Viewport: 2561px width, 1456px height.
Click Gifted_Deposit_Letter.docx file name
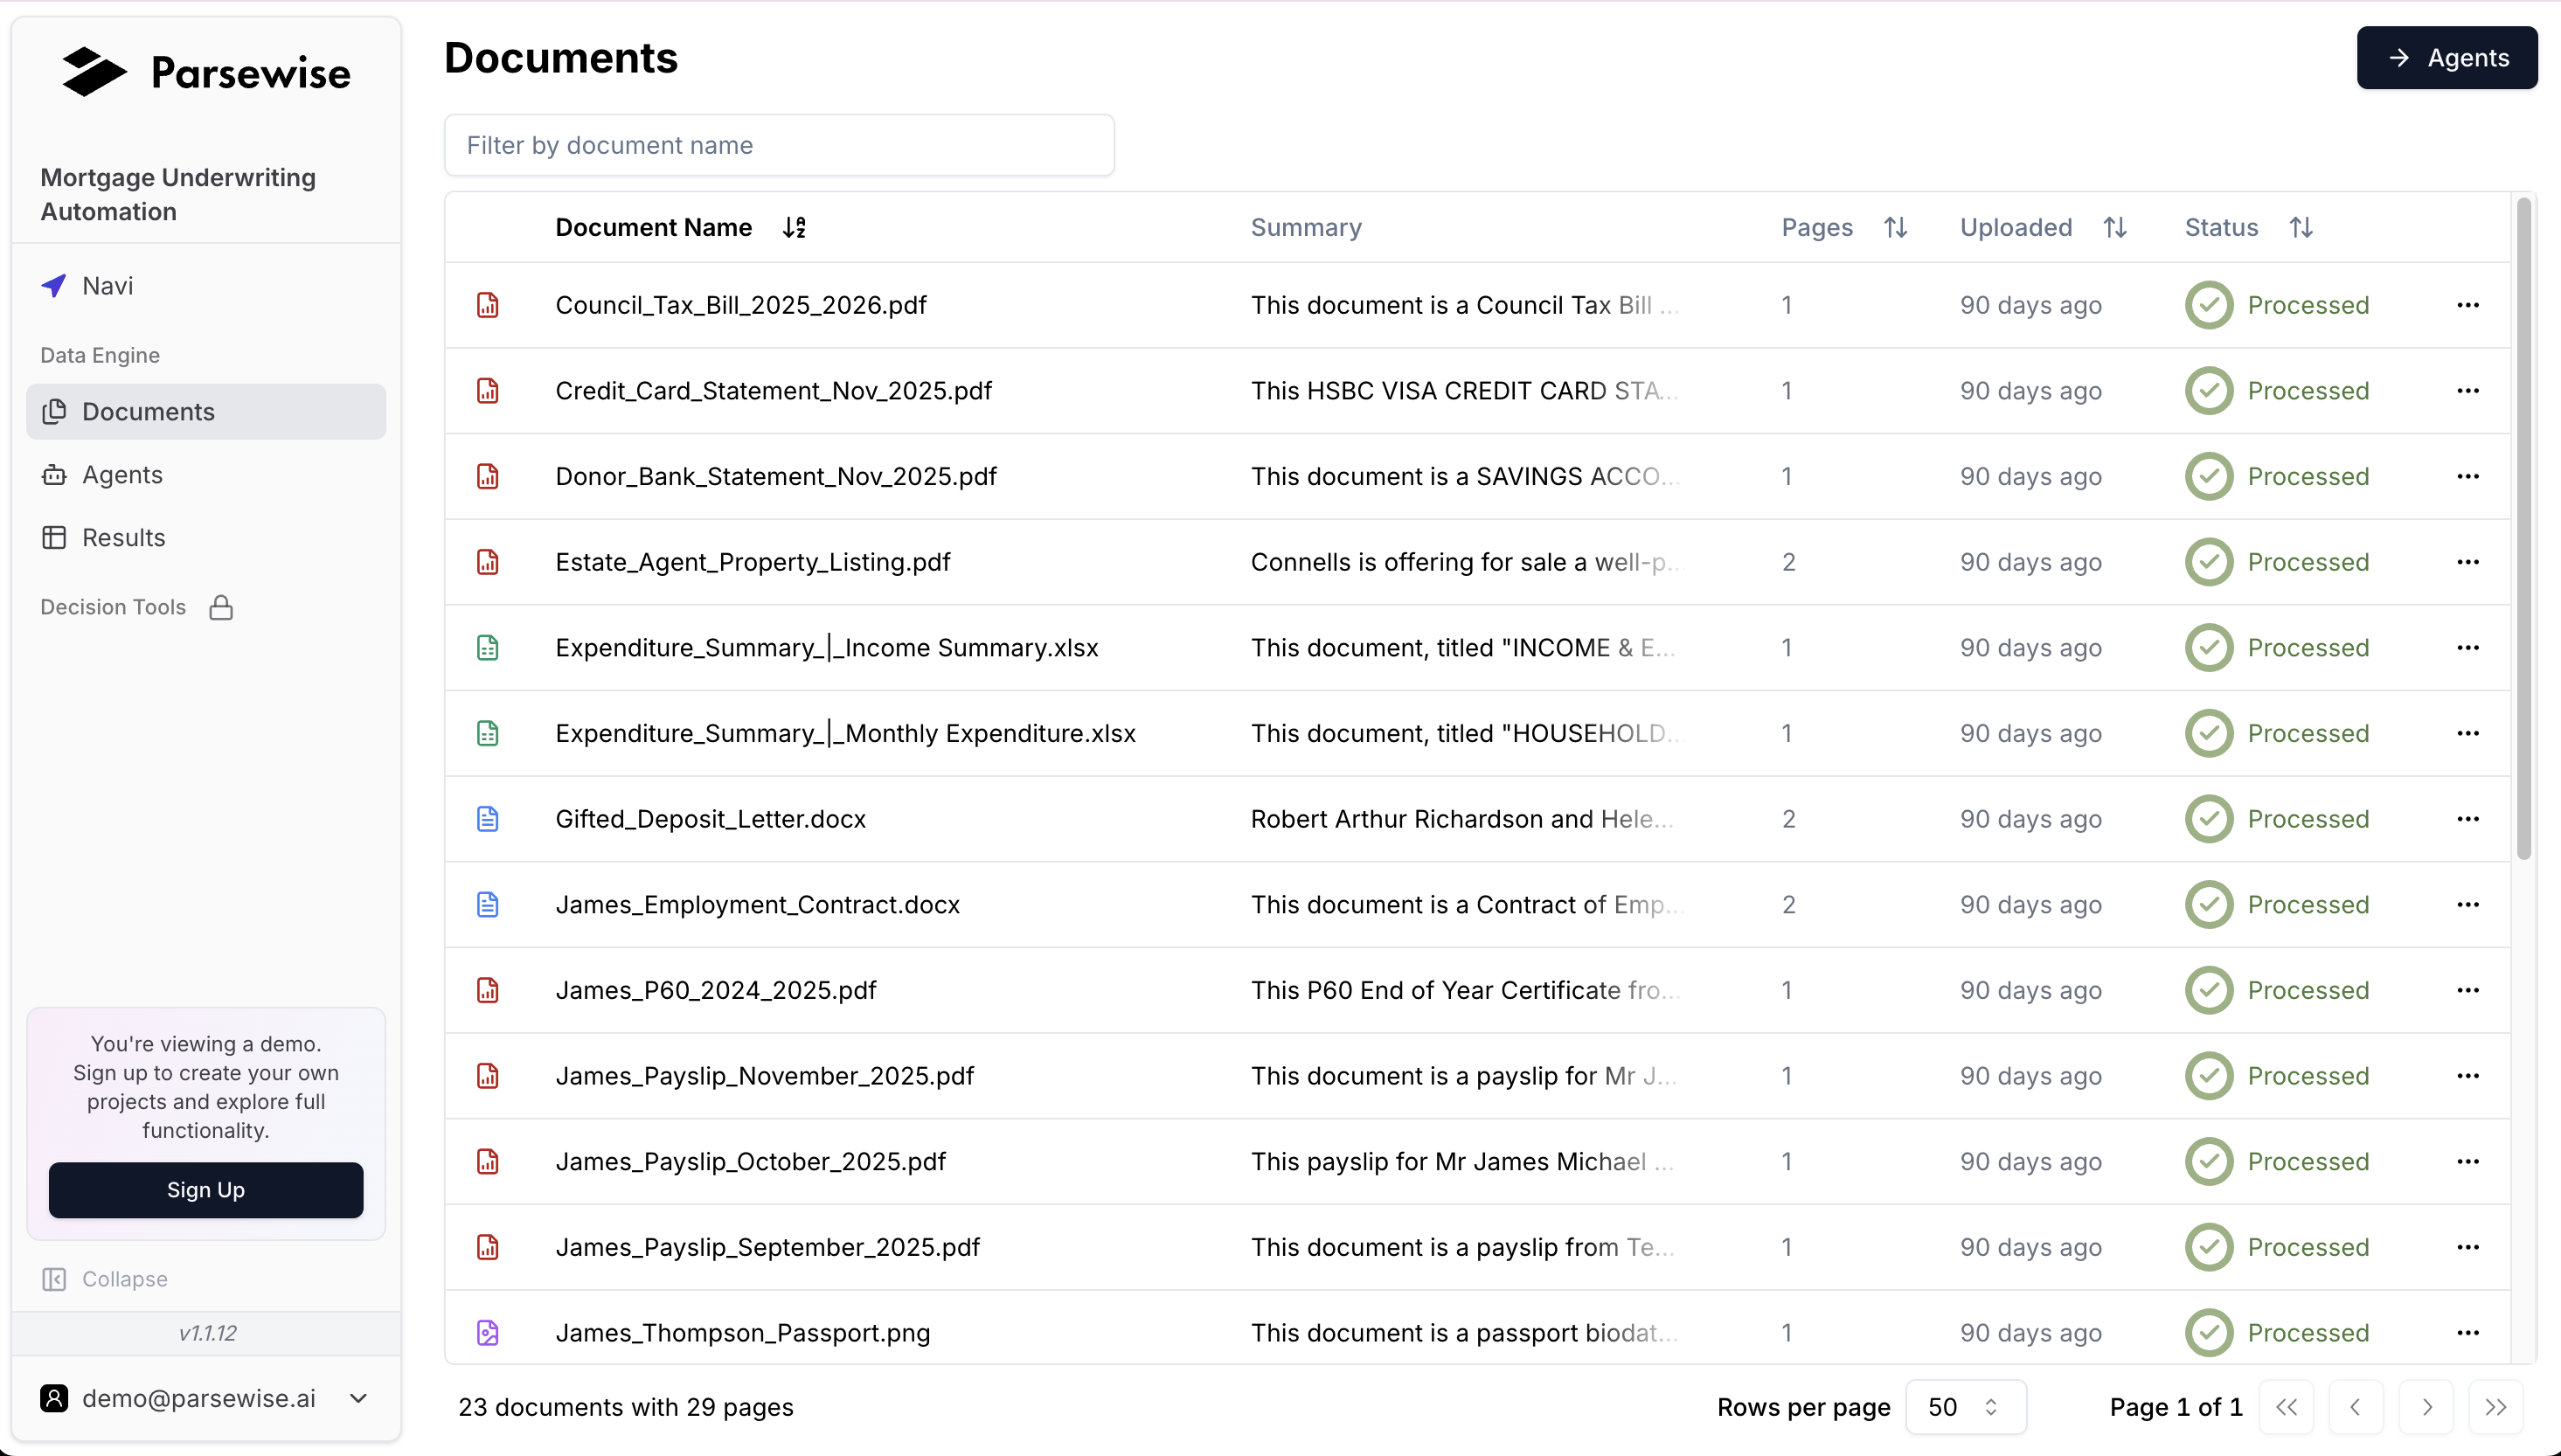[x=710, y=819]
